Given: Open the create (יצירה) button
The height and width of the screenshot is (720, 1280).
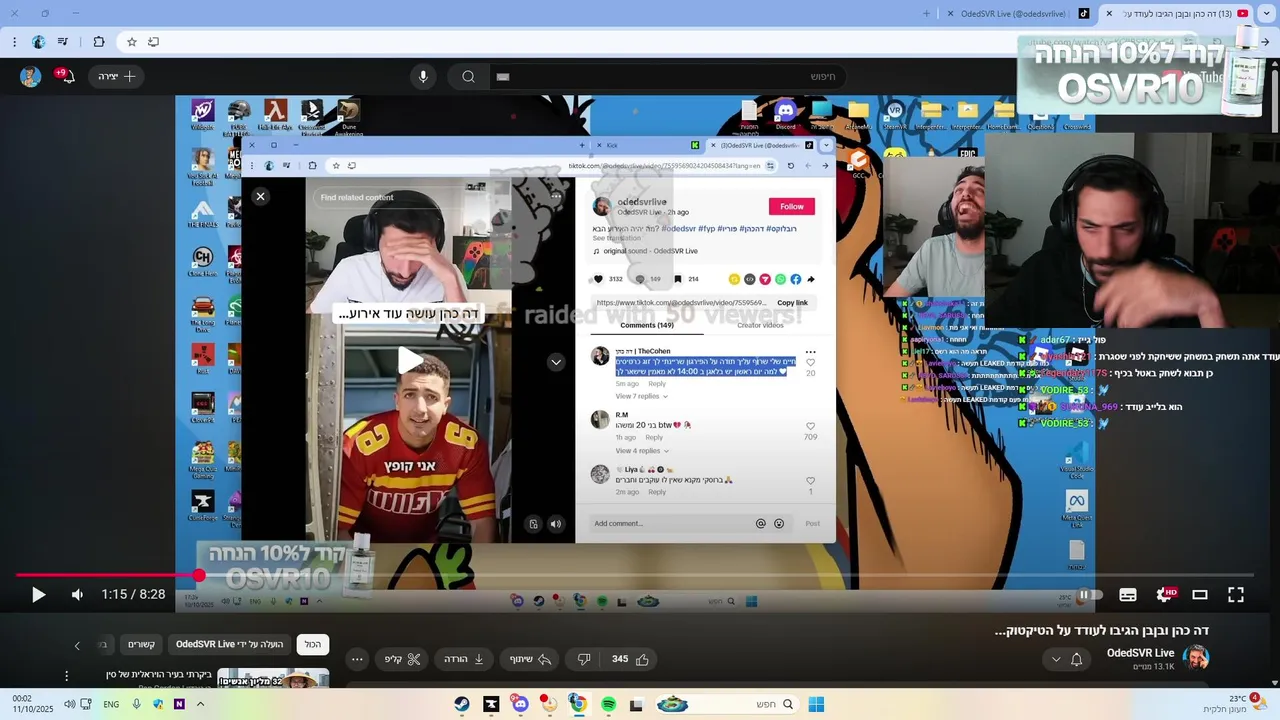Looking at the screenshot, I should tap(117, 76).
